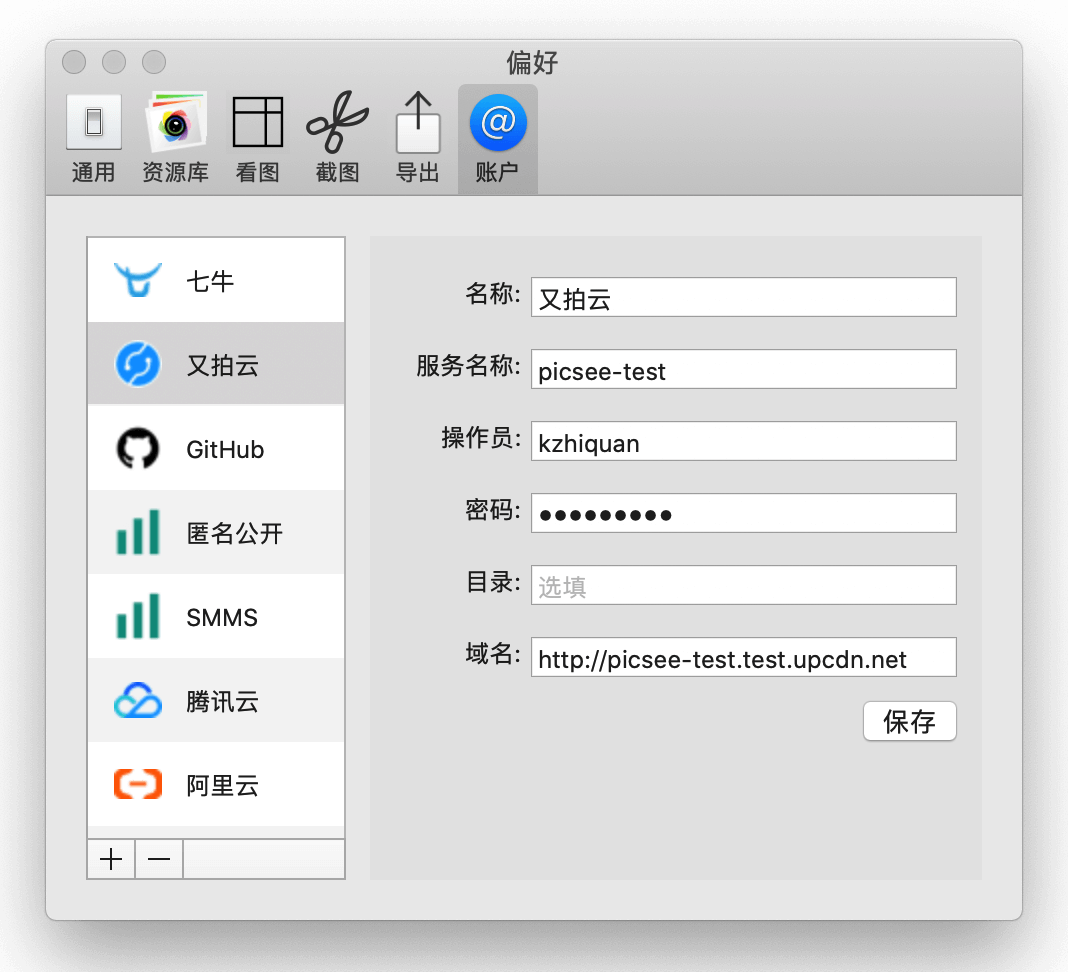Click the 匿名公开 green bar chart icon
The width and height of the screenshot is (1068, 972).
138,532
